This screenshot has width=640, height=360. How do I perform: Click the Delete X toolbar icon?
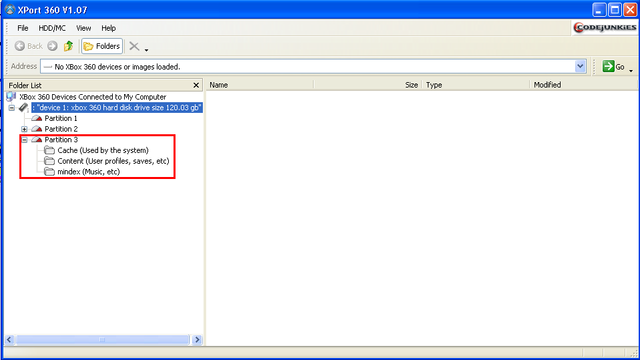click(134, 46)
